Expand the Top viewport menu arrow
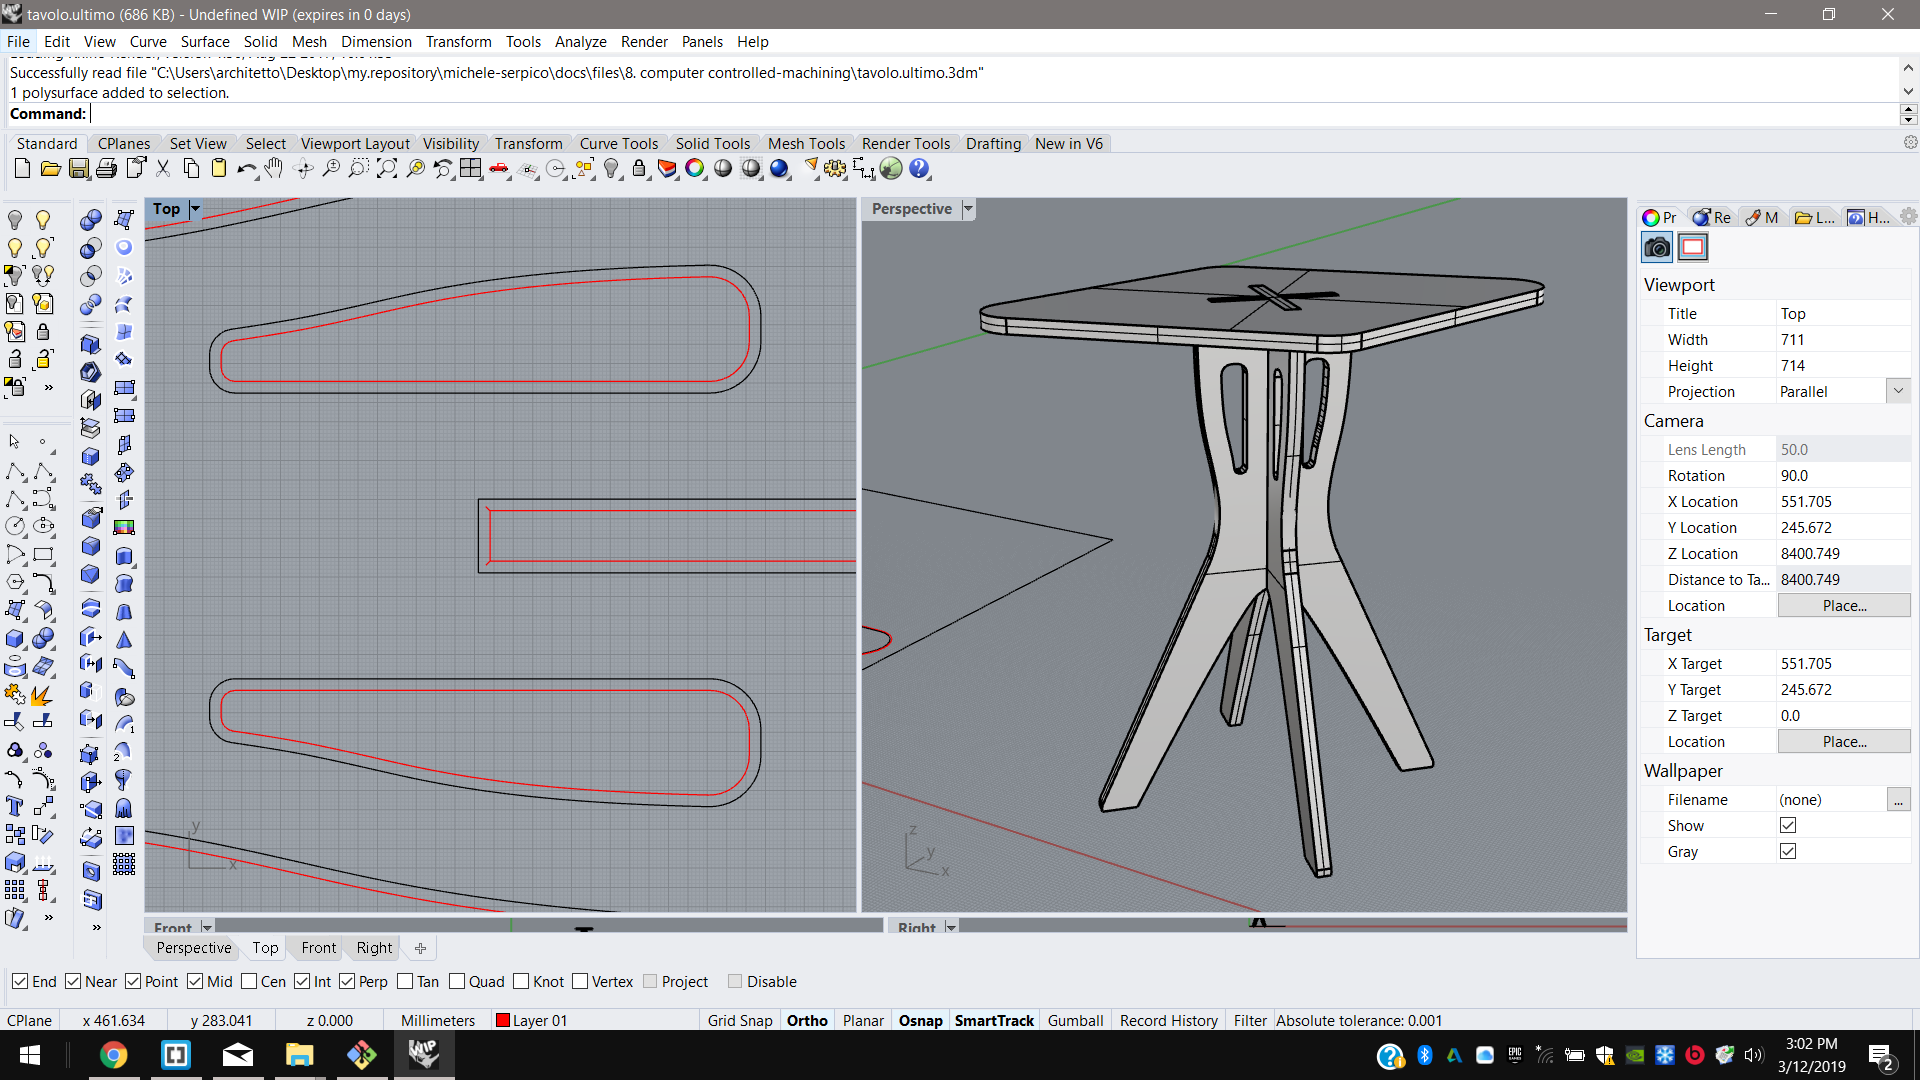Screen dimensions: 1920x1080 click(196, 209)
